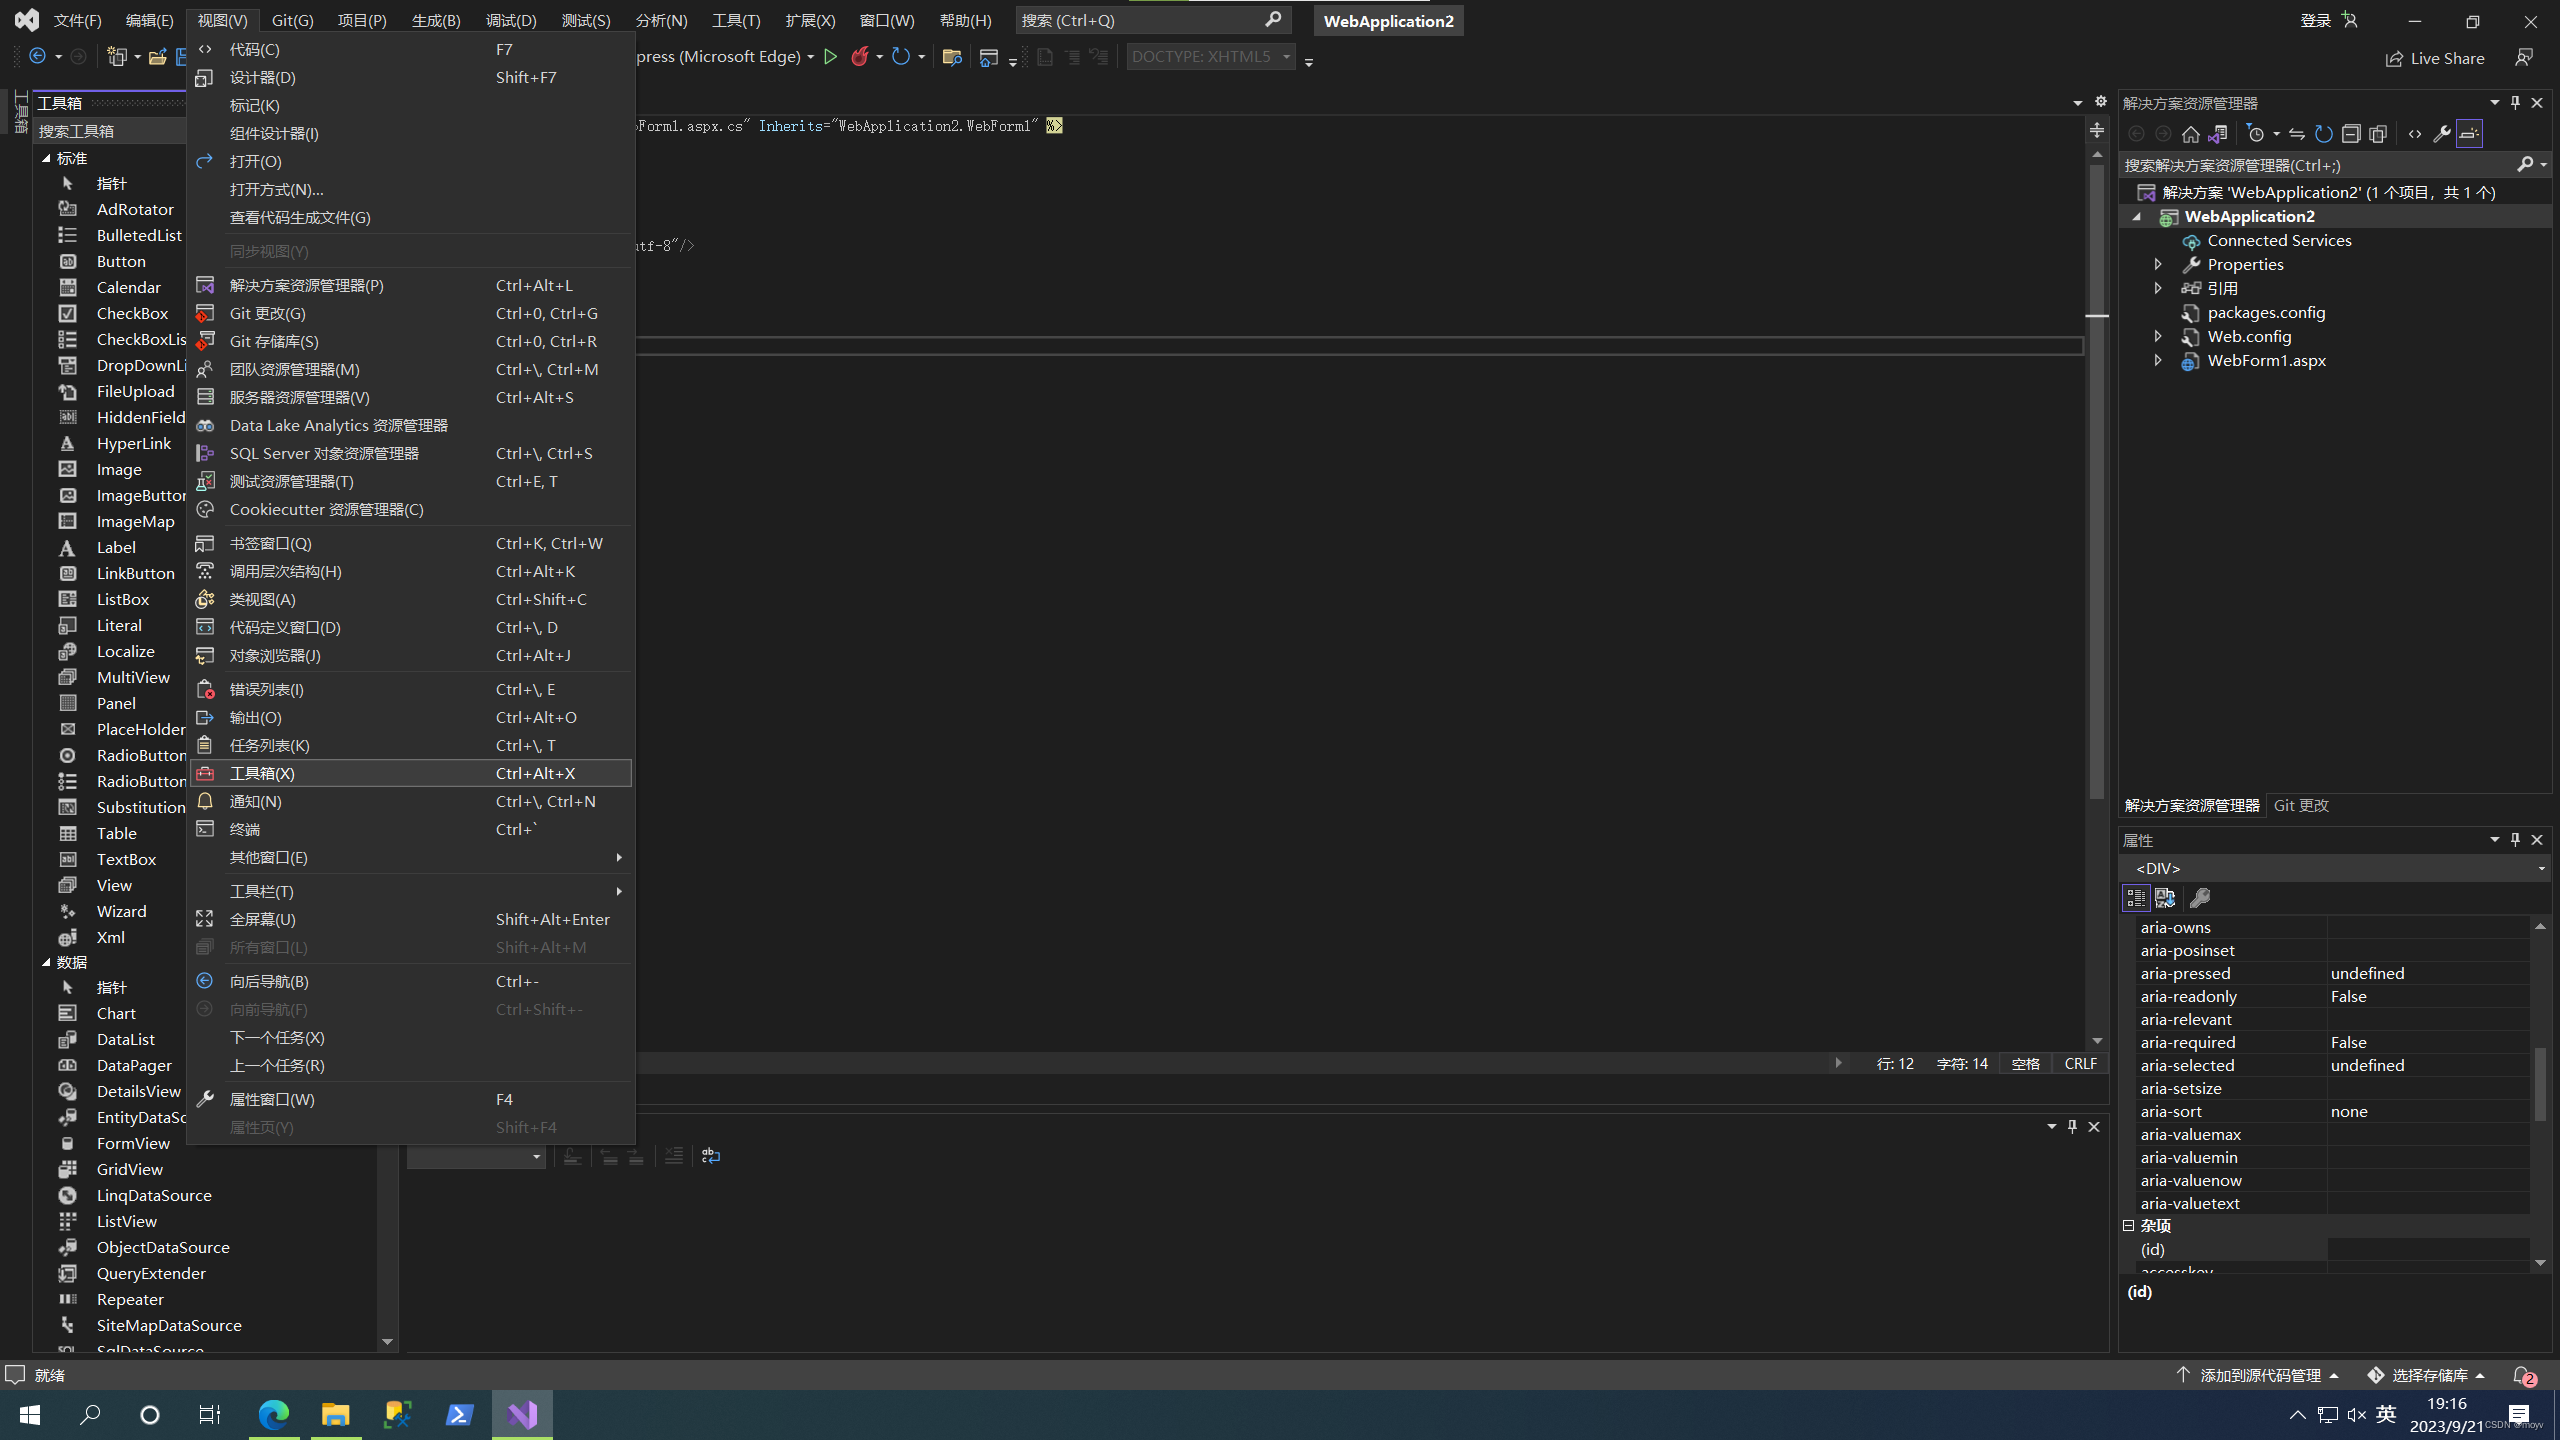The image size is (2560, 1440).
Task: Click Collapse All icon in Solution Explorer
Action: click(x=2351, y=134)
